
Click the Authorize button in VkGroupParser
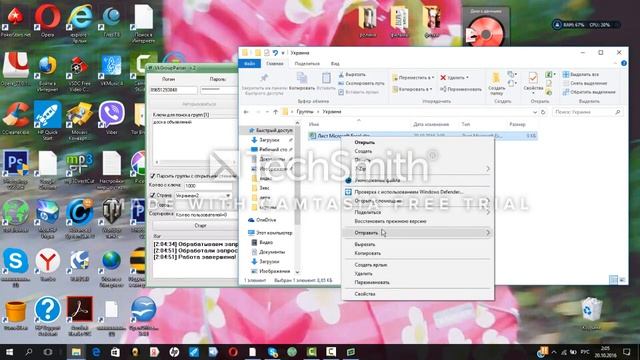pyautogui.click(x=196, y=104)
